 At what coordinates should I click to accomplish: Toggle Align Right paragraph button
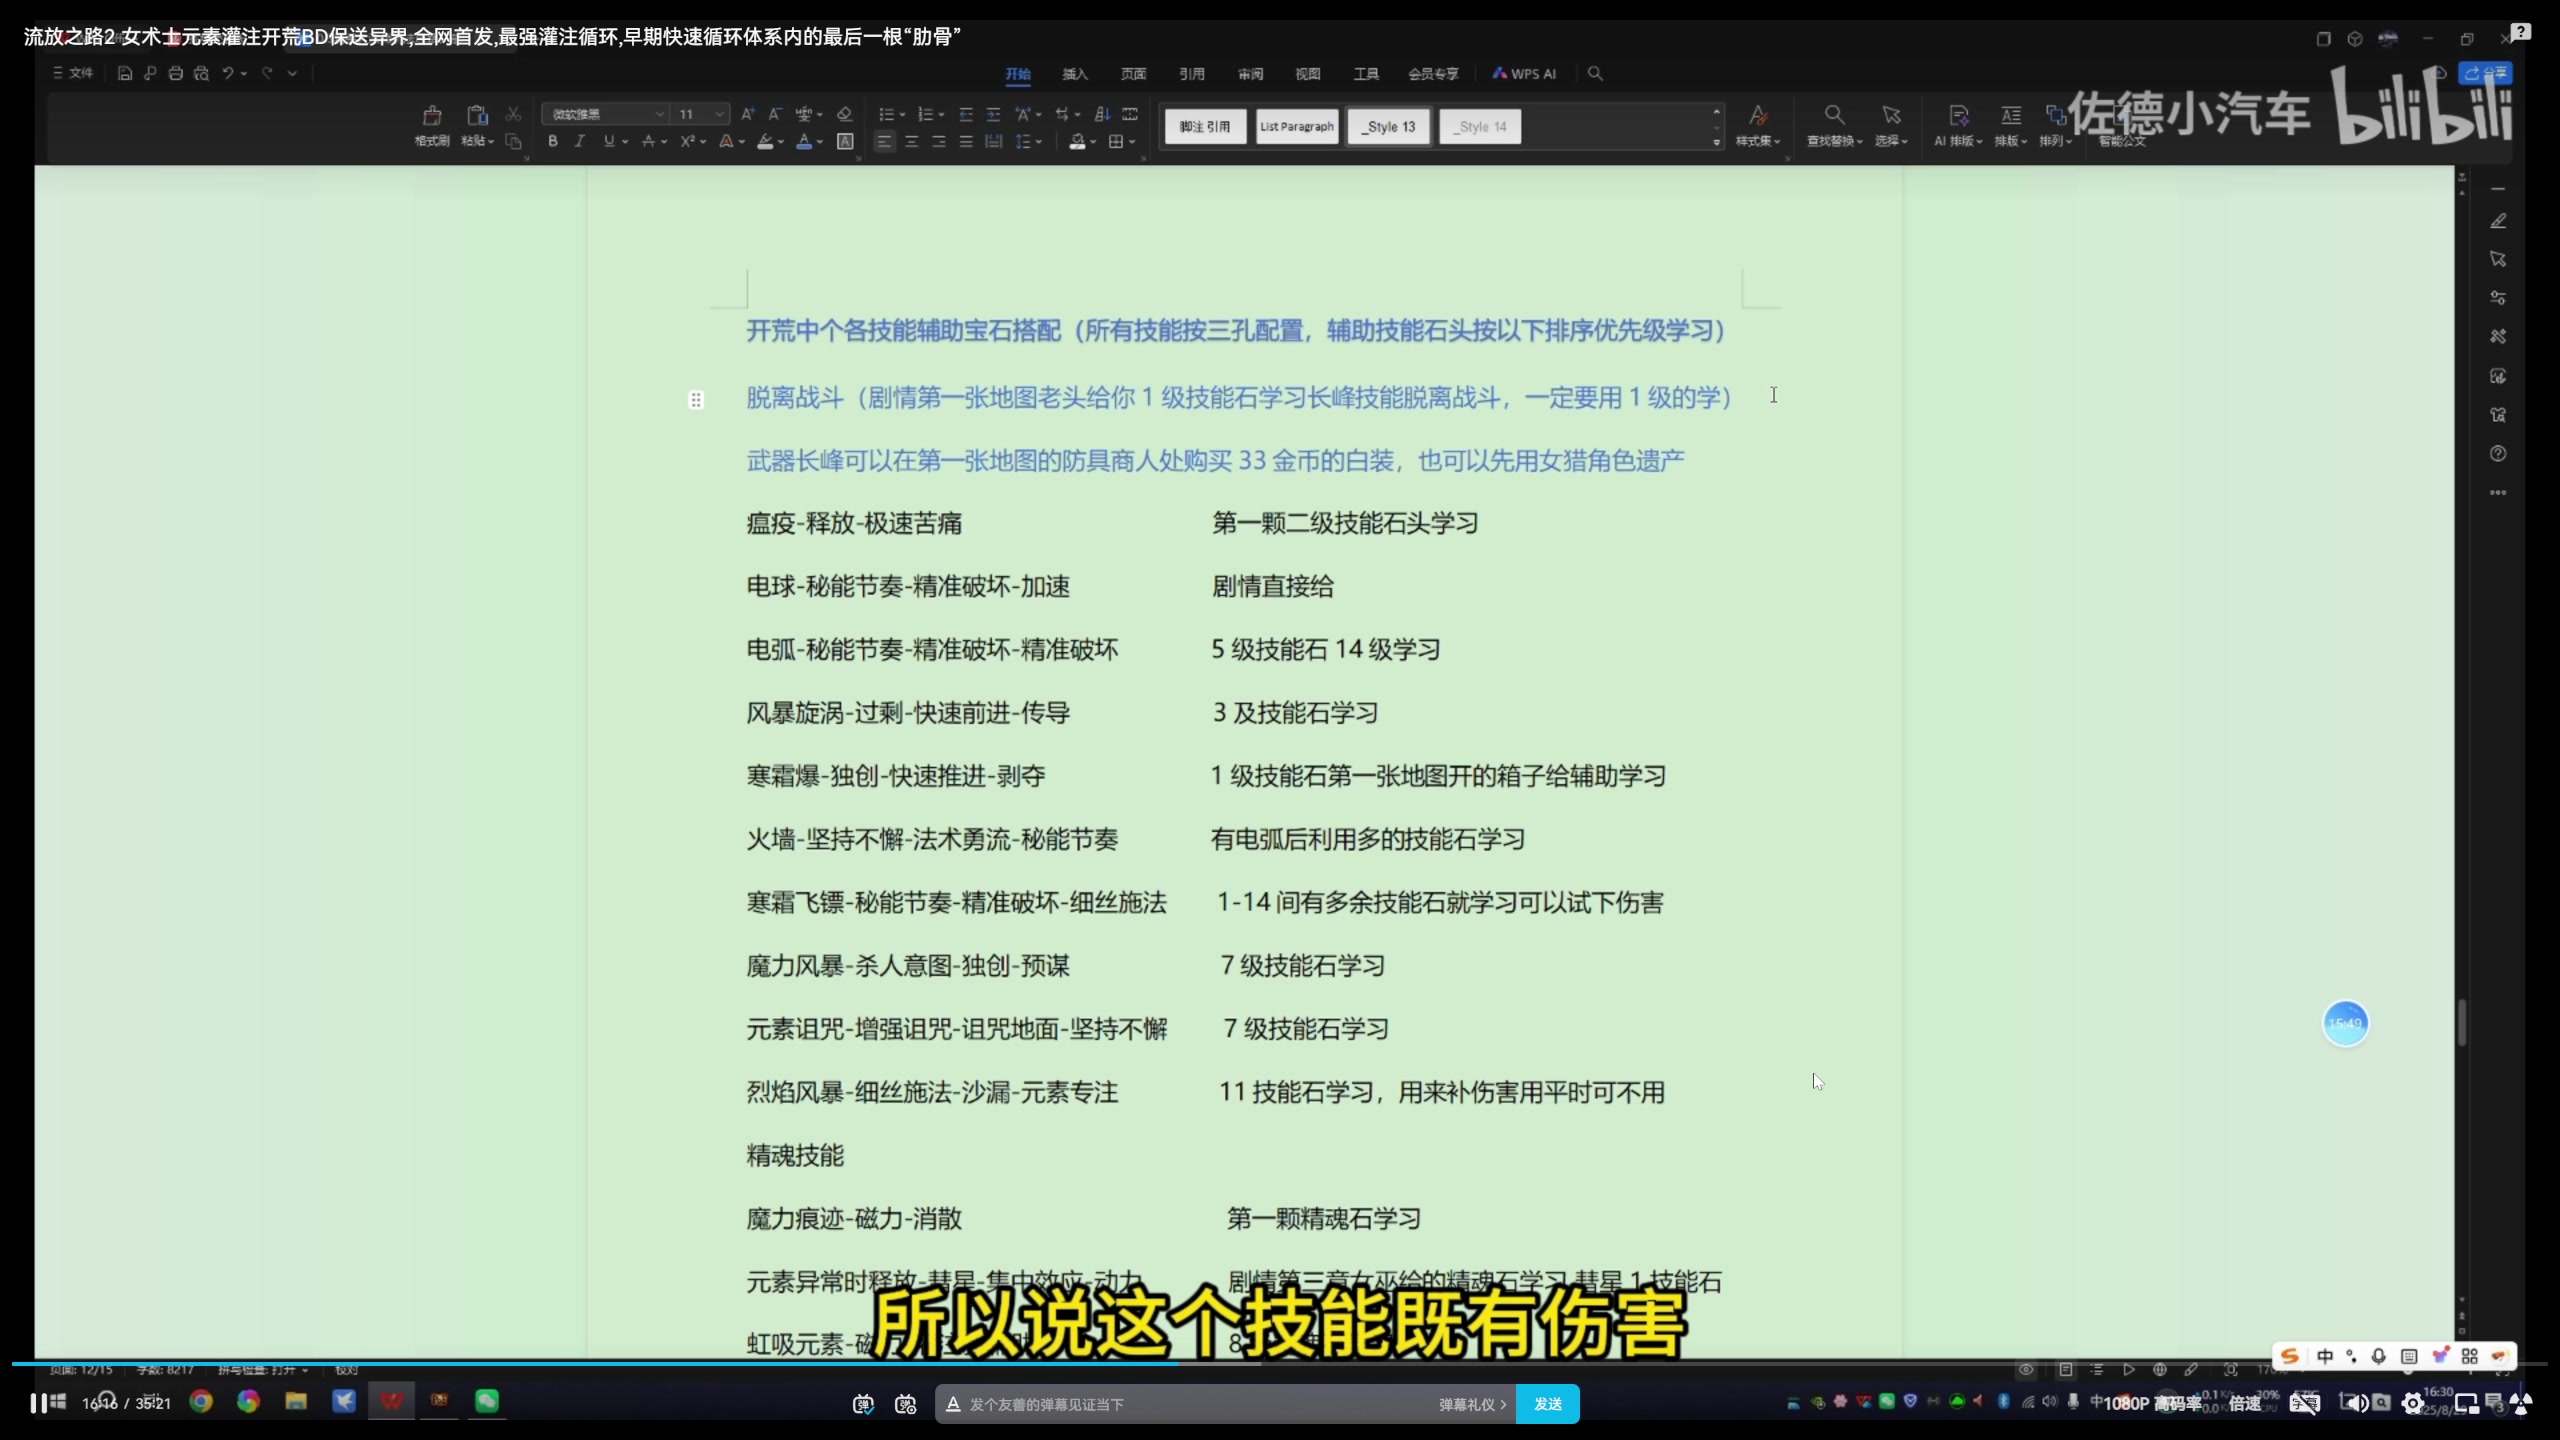[x=938, y=142]
